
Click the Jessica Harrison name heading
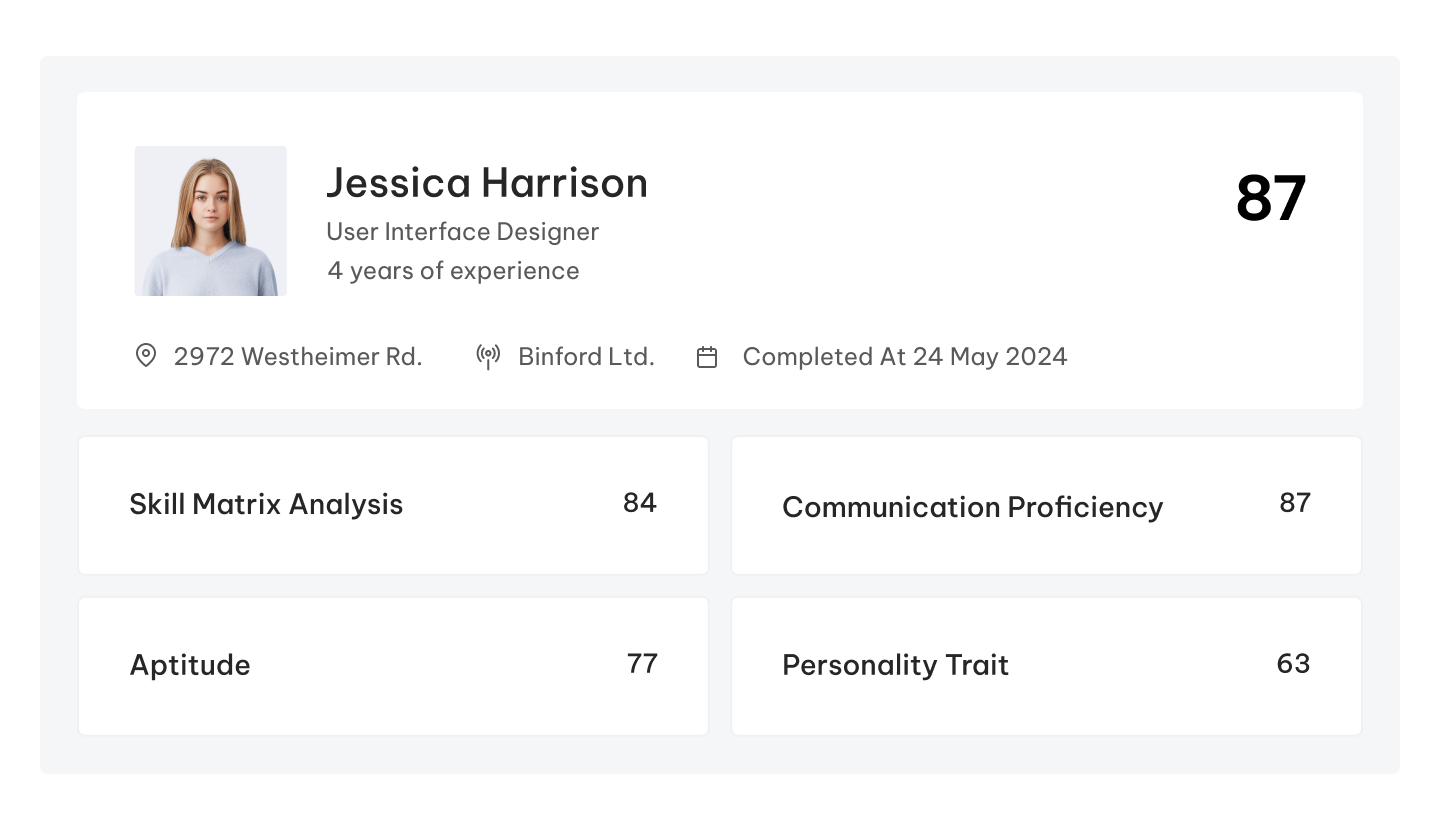pos(487,183)
